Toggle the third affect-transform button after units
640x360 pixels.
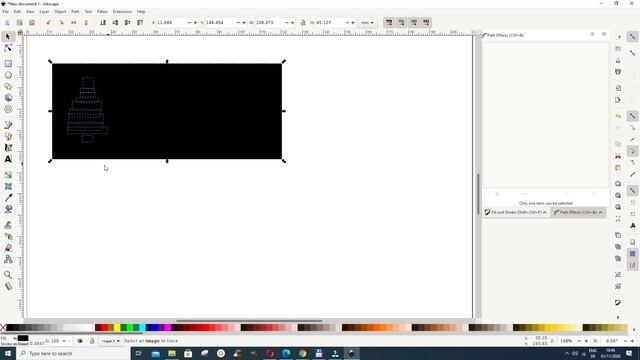tap(414, 22)
